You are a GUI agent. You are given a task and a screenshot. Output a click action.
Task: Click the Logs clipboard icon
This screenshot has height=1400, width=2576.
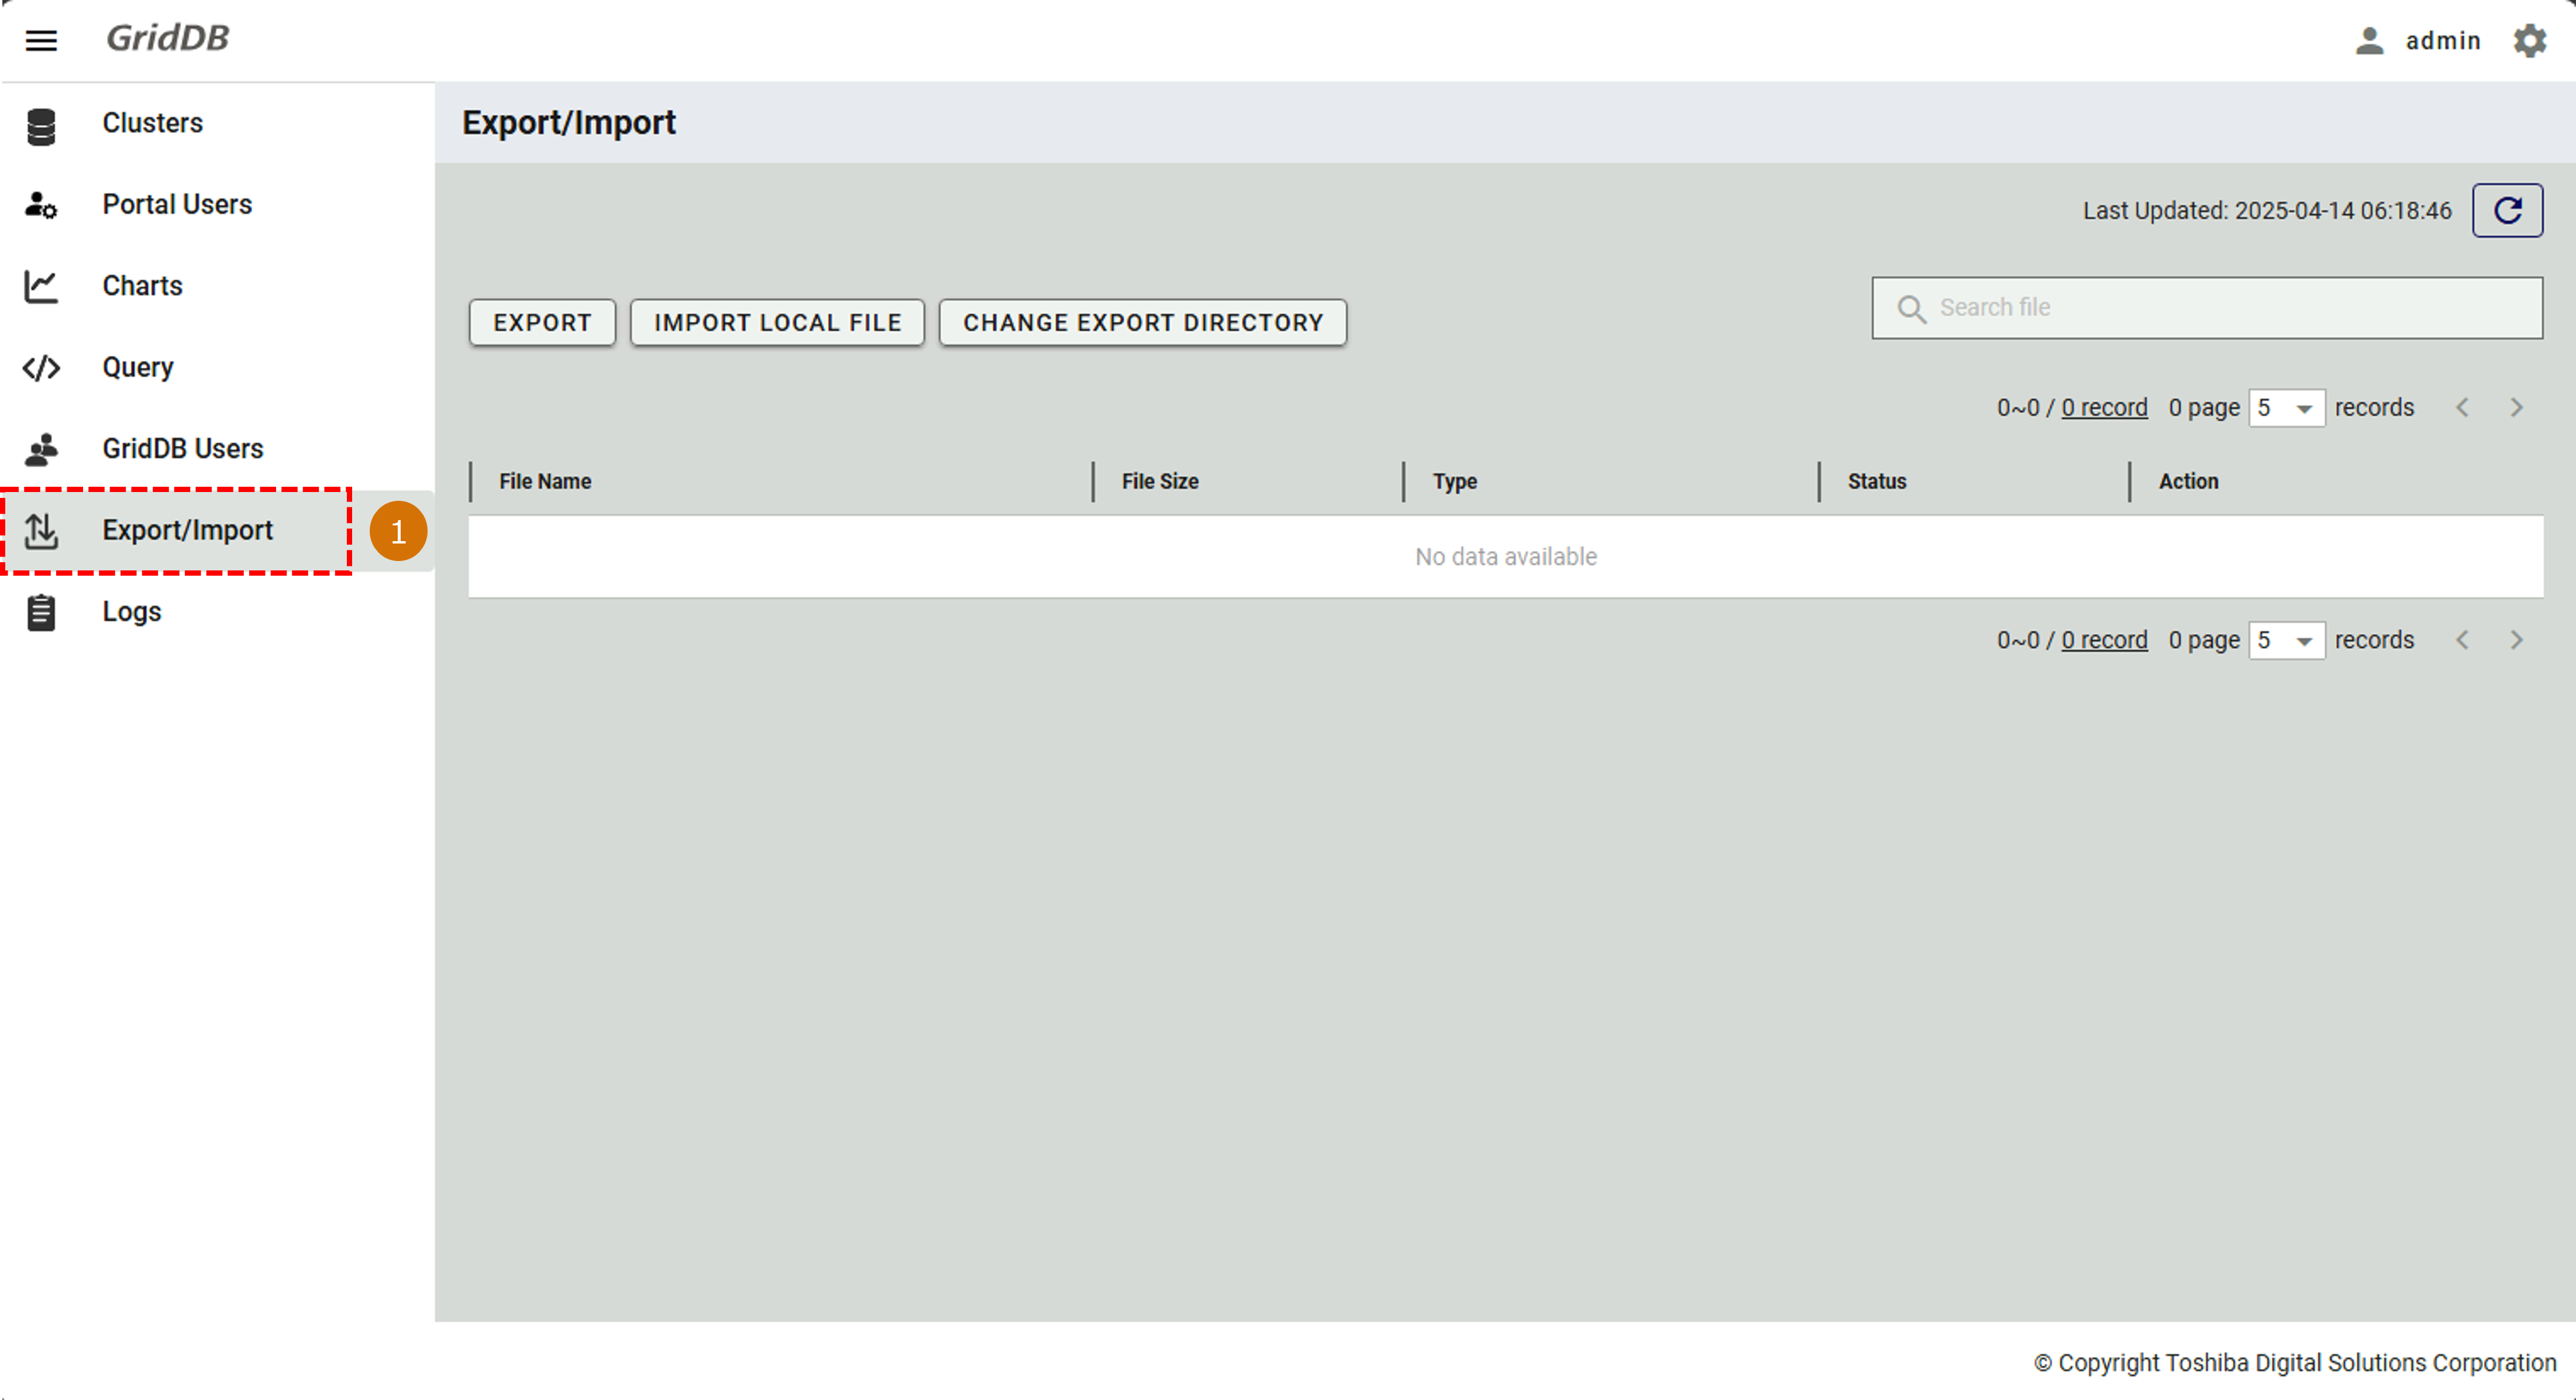(41, 612)
